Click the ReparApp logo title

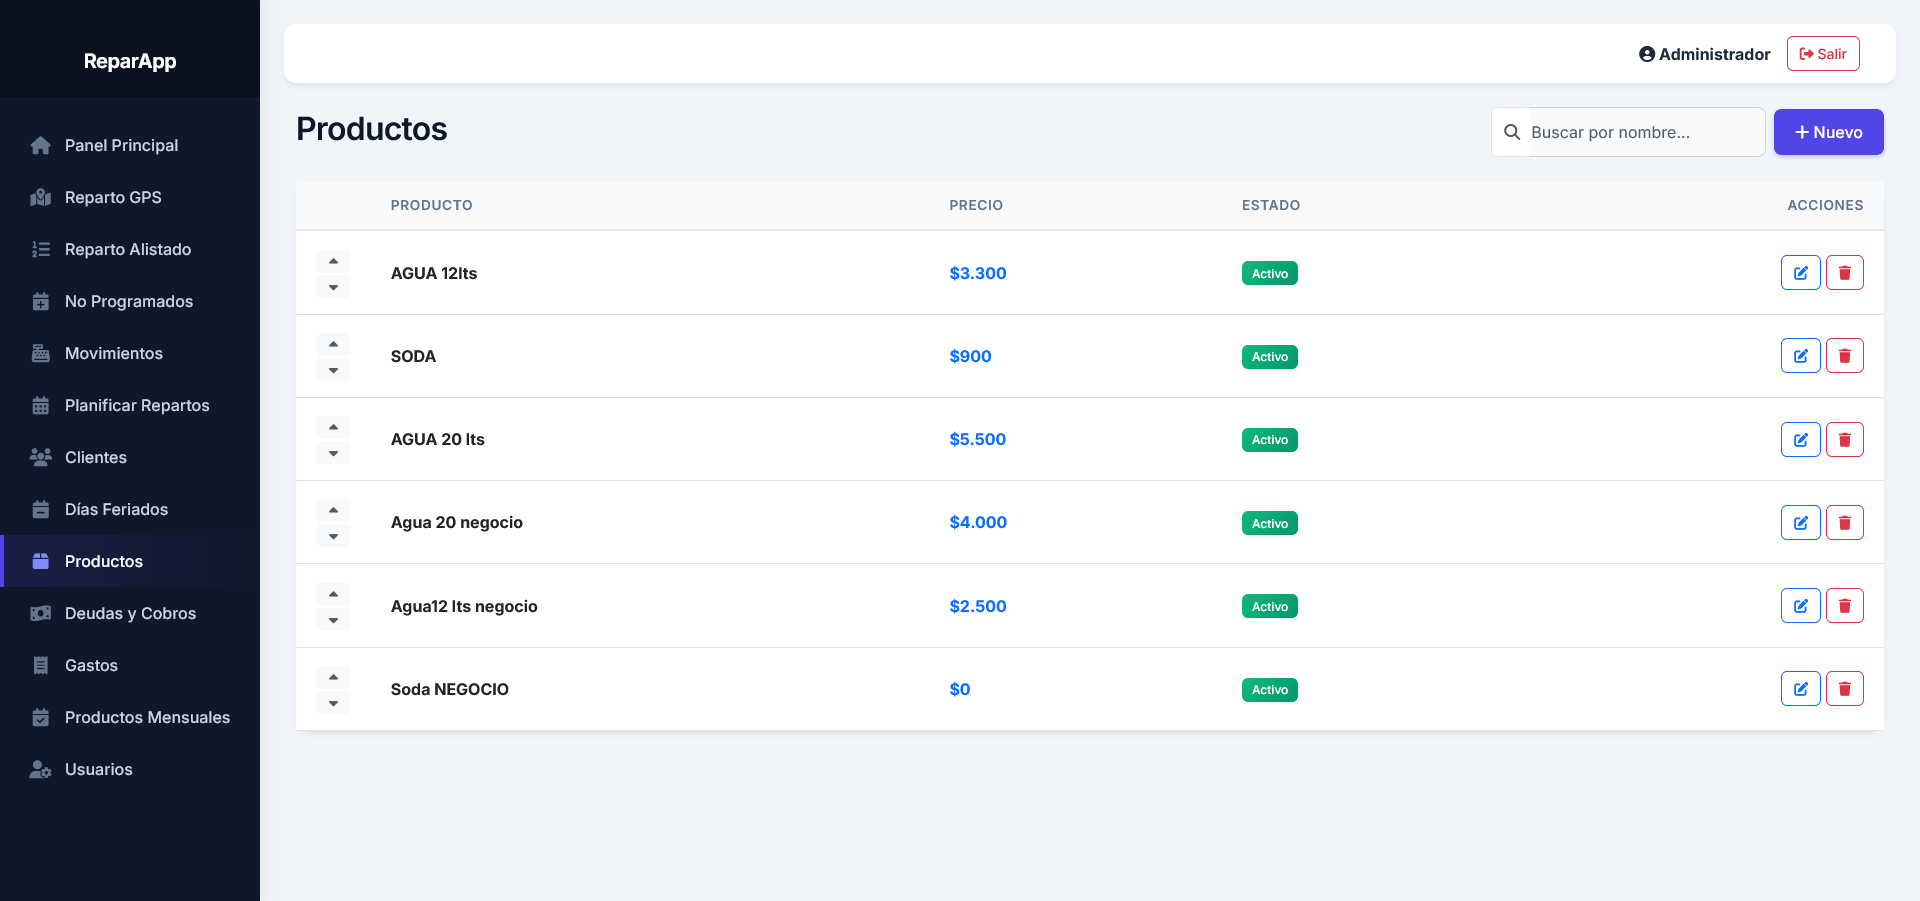[130, 61]
